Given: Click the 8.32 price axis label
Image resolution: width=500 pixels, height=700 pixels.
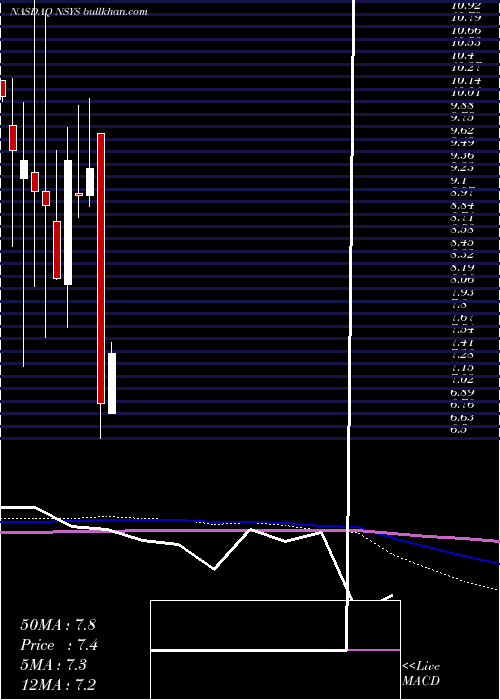Looking at the screenshot, I should click(463, 255).
